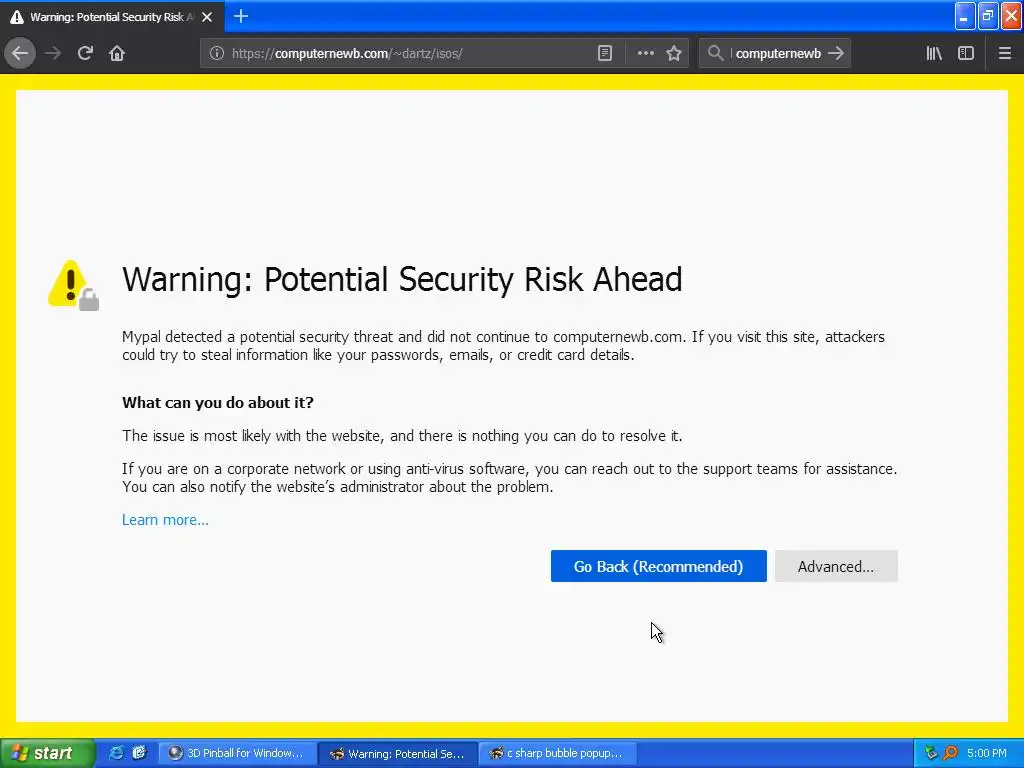Submit search with the arrow button
This screenshot has height=768, width=1024.
[x=836, y=54]
